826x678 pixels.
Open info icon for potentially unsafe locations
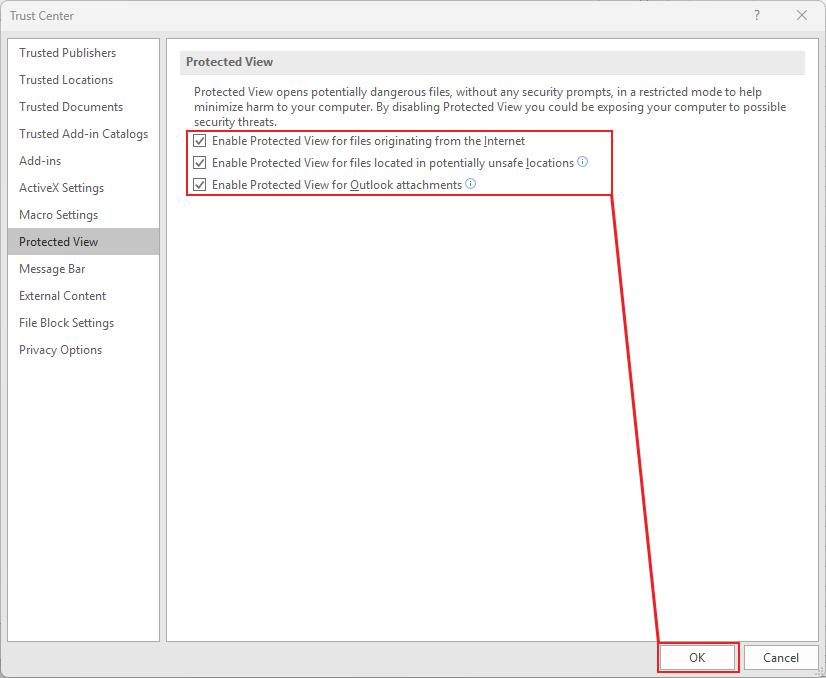(x=582, y=162)
